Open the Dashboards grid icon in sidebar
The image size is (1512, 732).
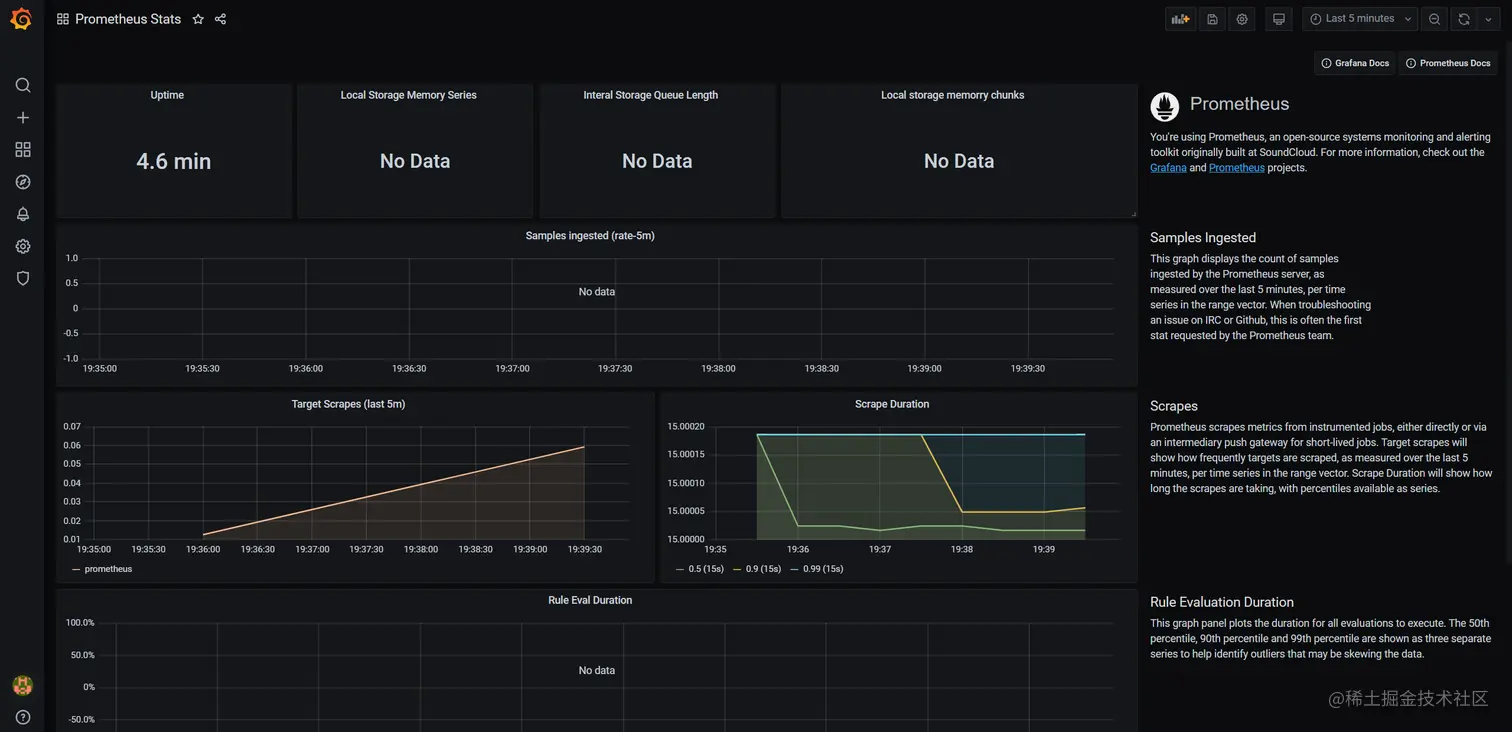(x=23, y=149)
